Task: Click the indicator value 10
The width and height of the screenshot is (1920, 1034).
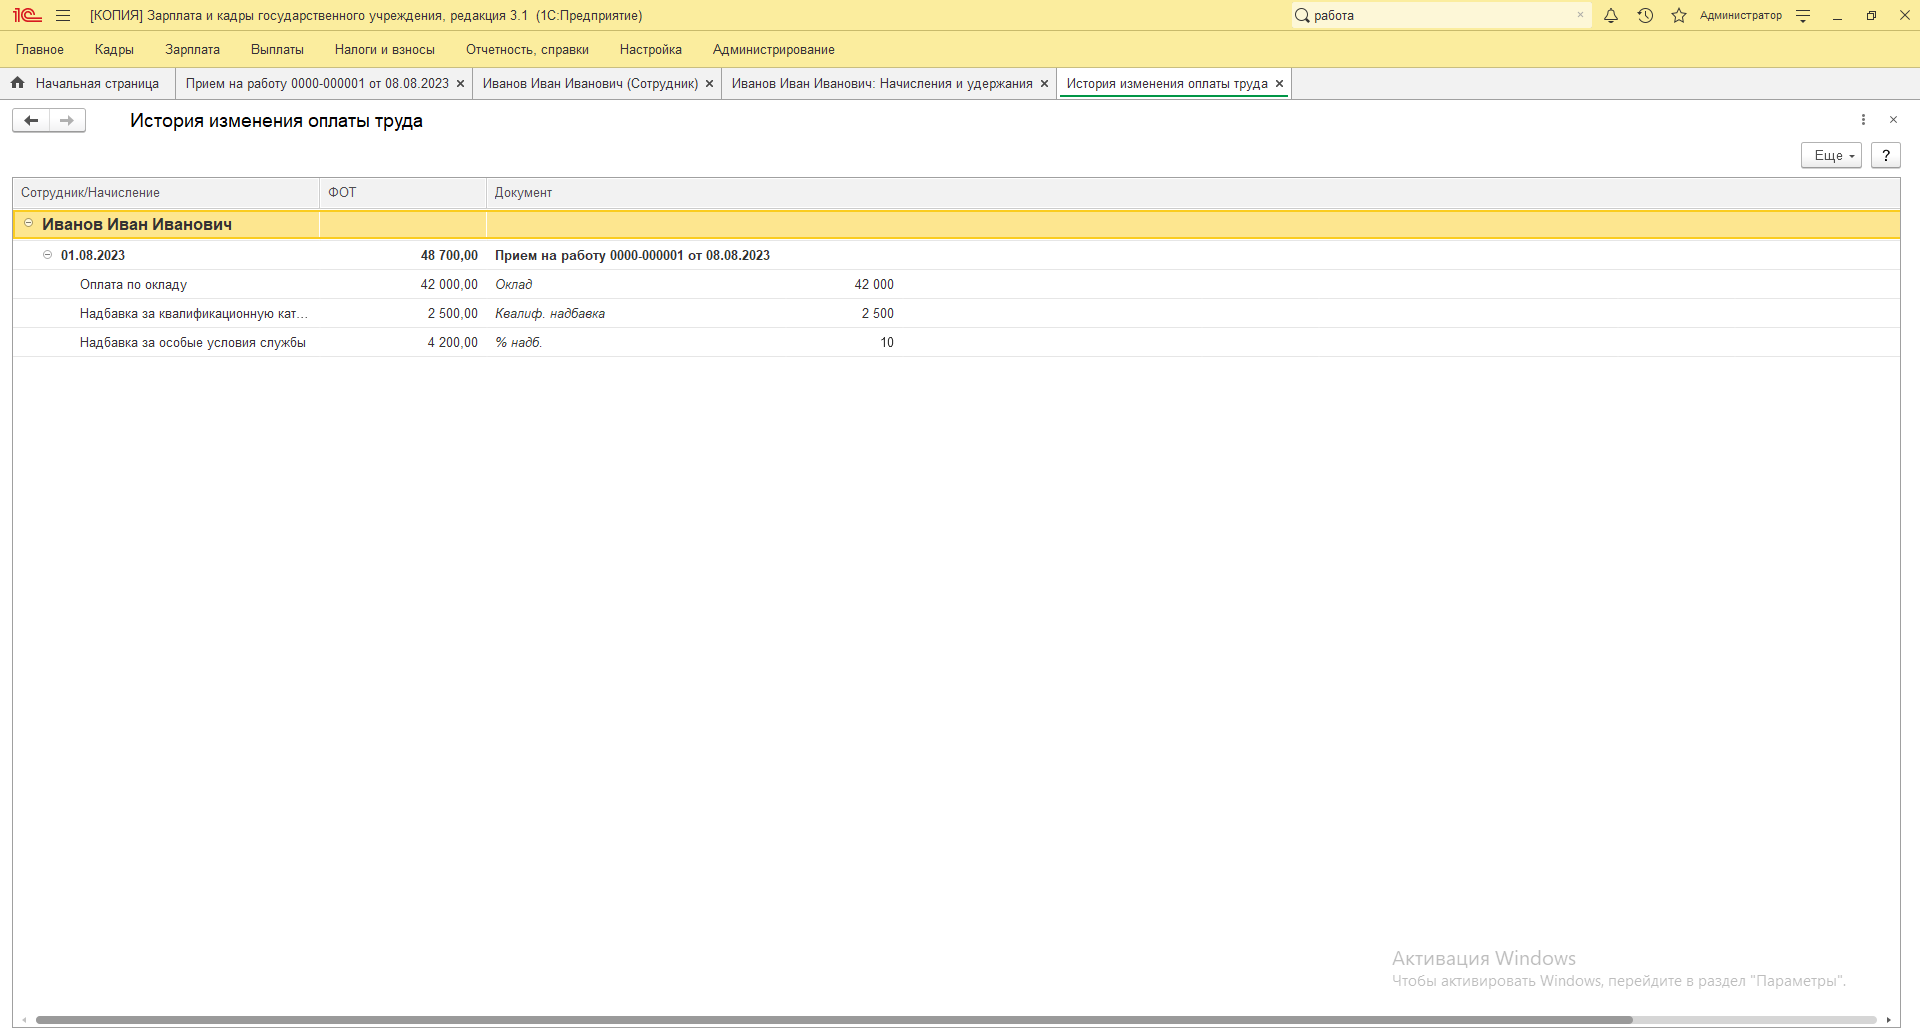Action: (x=887, y=343)
